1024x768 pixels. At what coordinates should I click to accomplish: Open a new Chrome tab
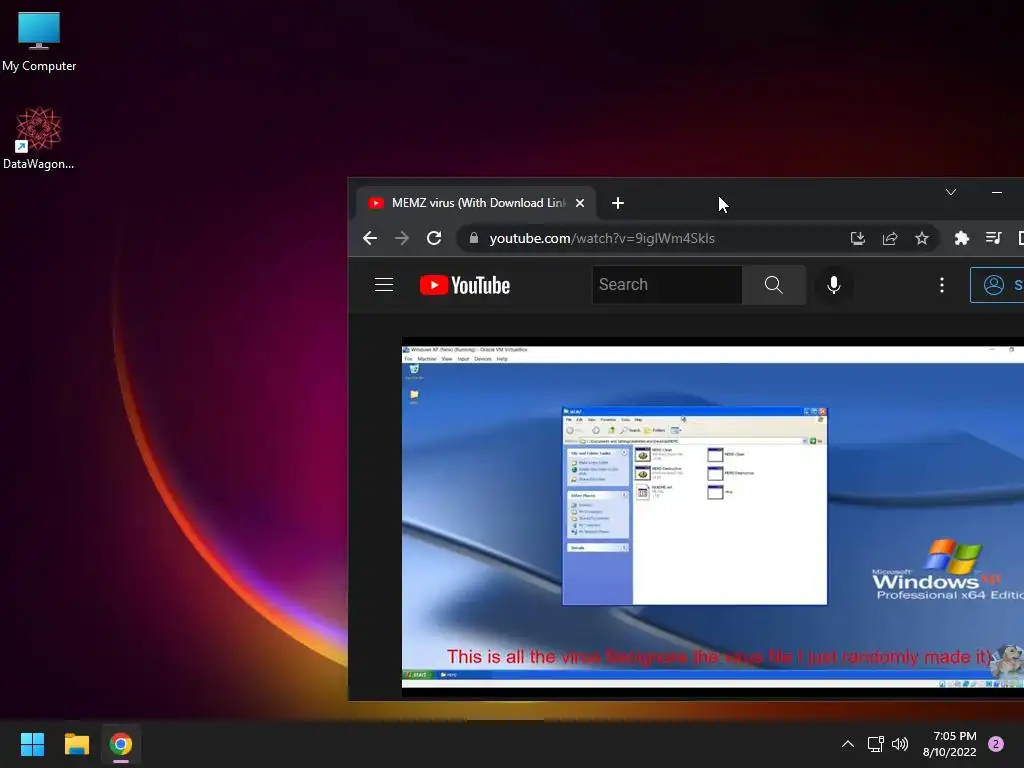[x=618, y=203]
